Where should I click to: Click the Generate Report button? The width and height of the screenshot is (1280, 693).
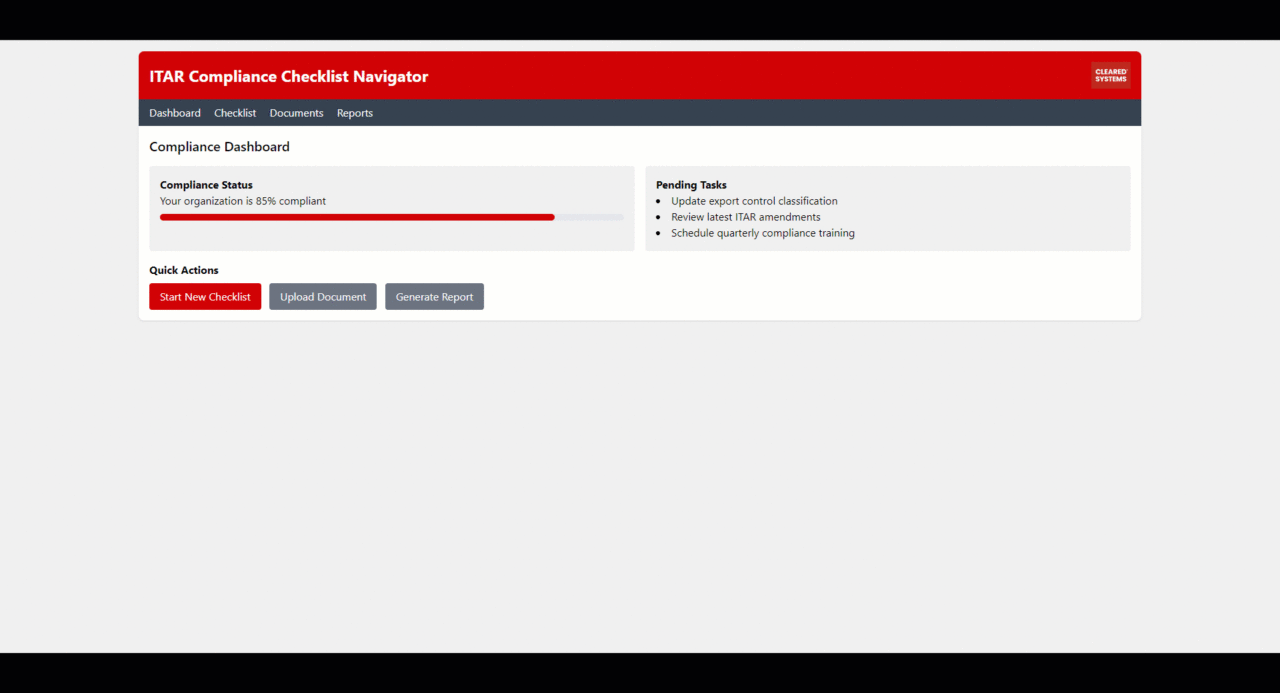[x=434, y=297]
